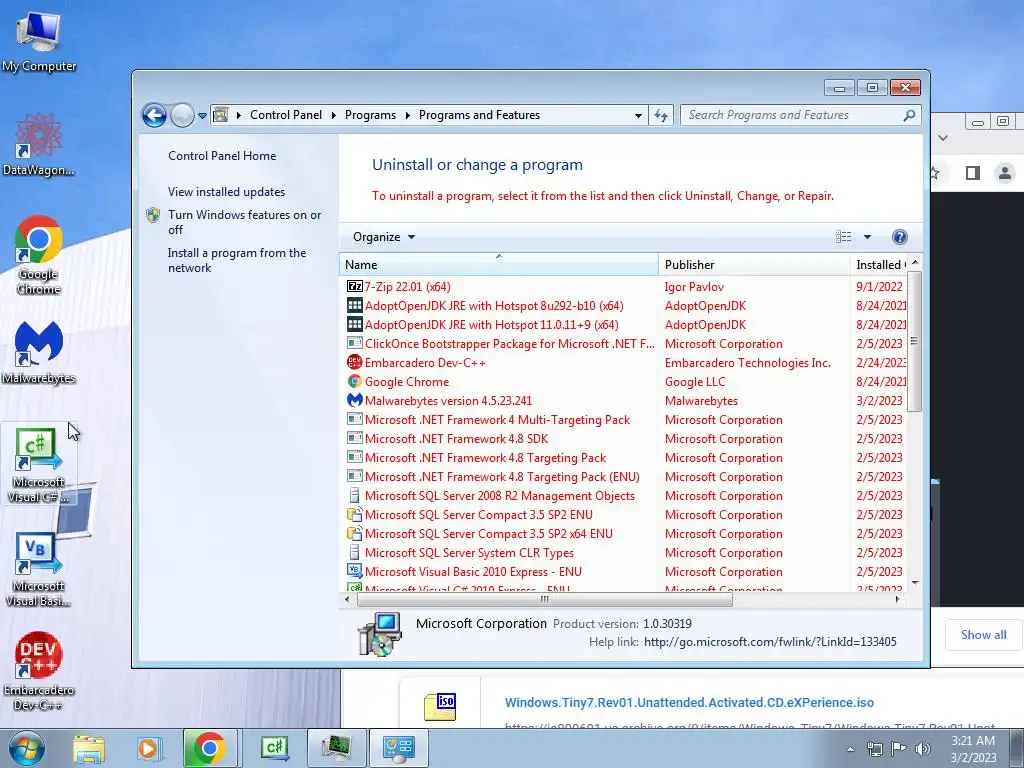Open Turn Windows features on or off
The height and width of the screenshot is (768, 1024).
point(244,222)
